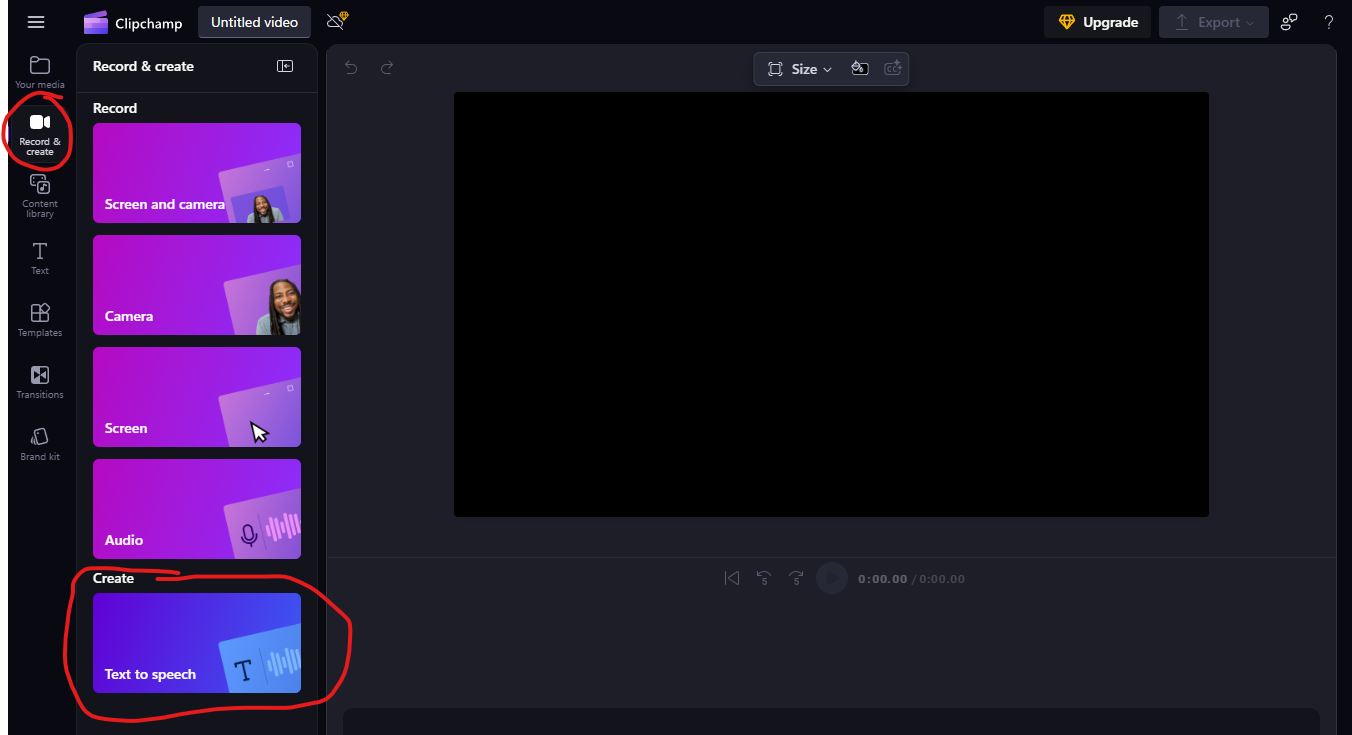Screen dimensions: 1352x735
Task: Open the Text tab in sidebar
Action: [40, 258]
